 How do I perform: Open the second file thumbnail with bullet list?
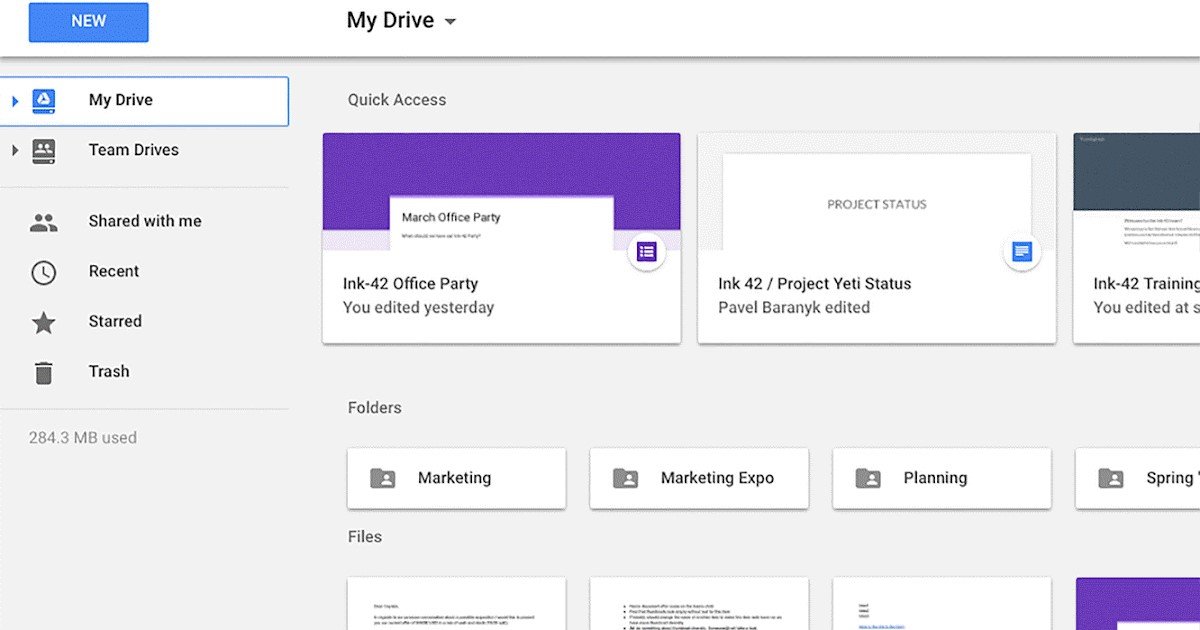(700, 604)
